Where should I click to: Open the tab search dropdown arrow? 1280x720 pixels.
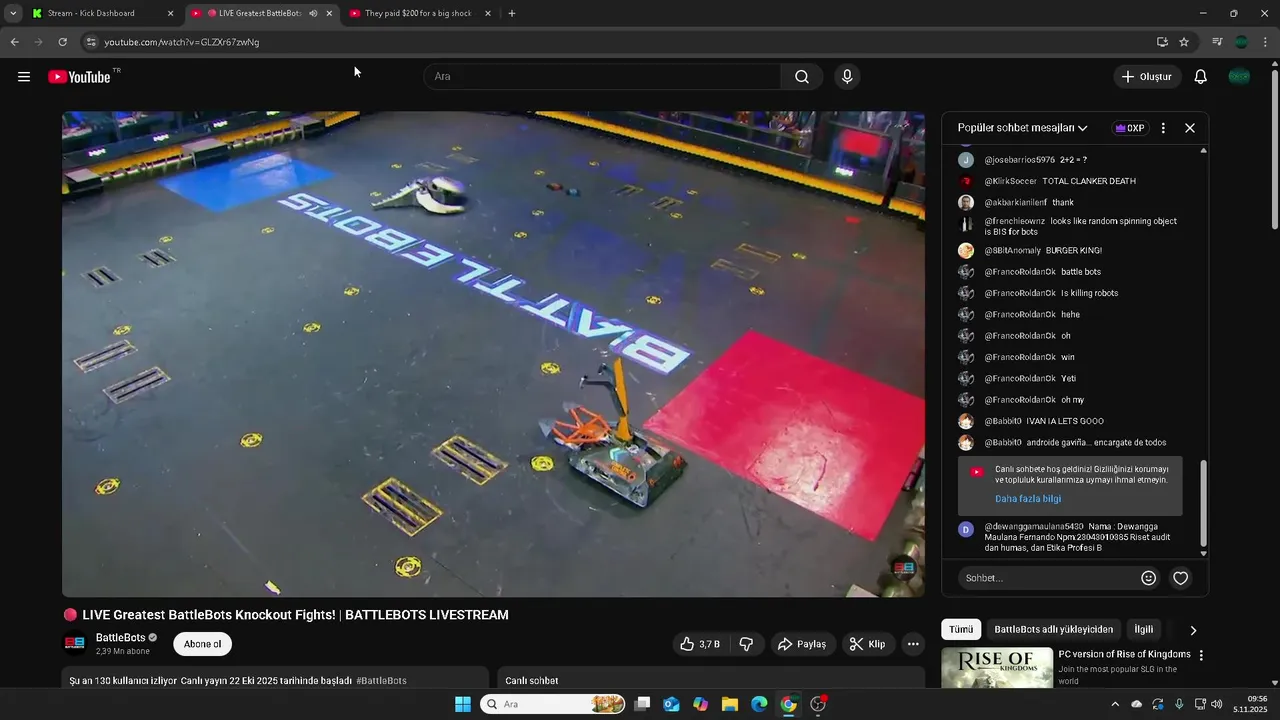[13, 13]
